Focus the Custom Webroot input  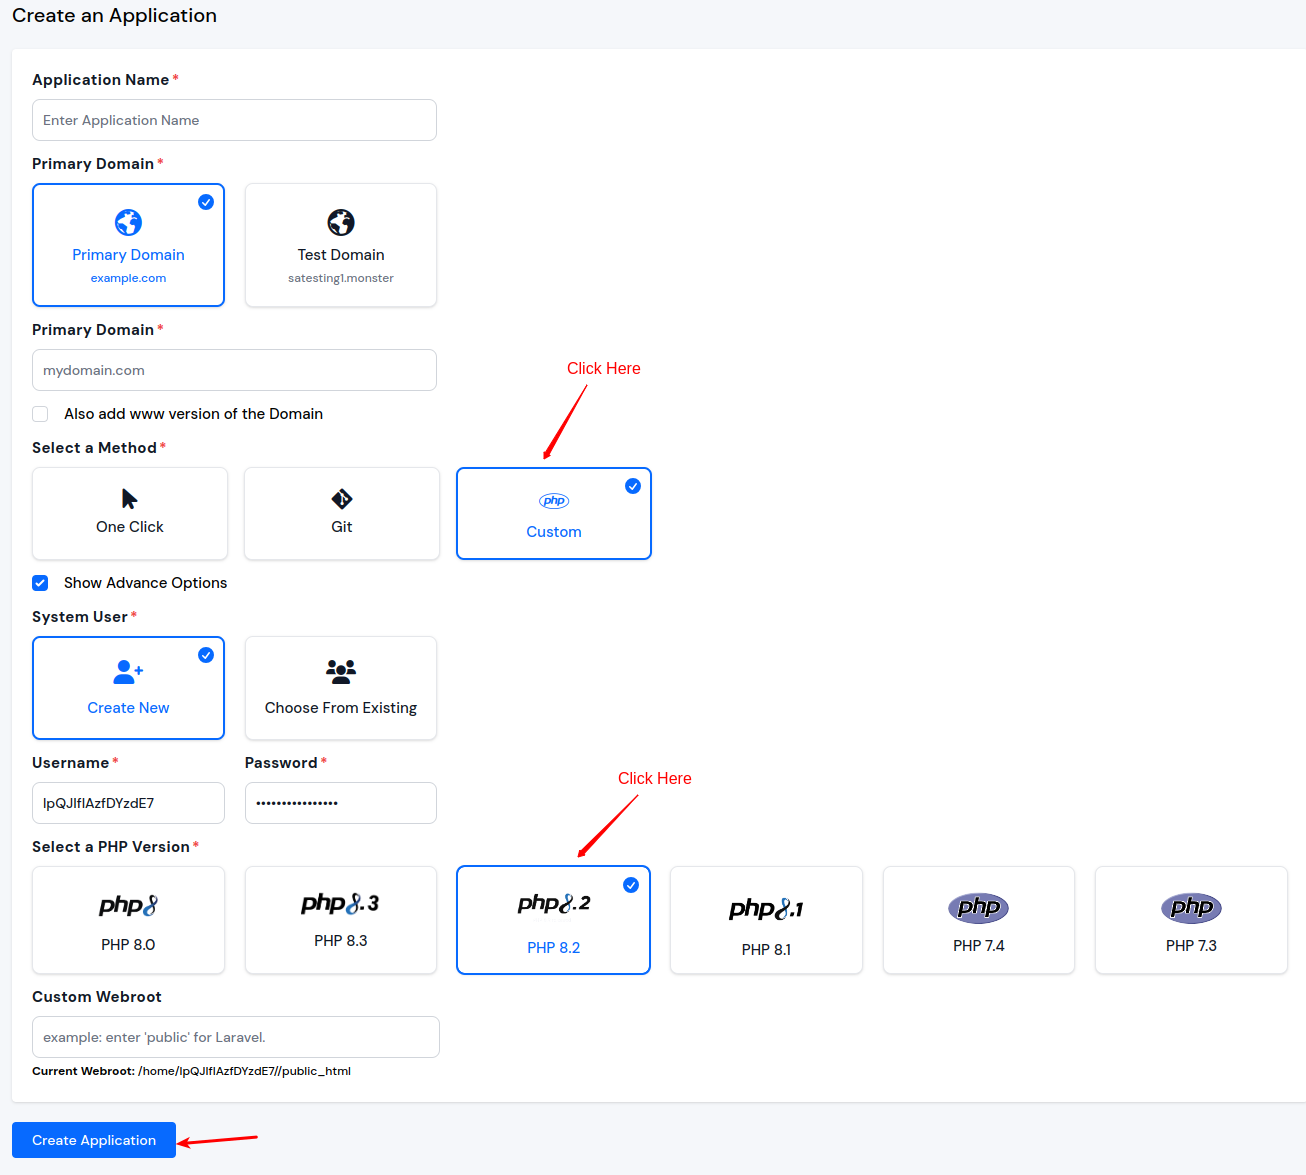(x=236, y=1037)
